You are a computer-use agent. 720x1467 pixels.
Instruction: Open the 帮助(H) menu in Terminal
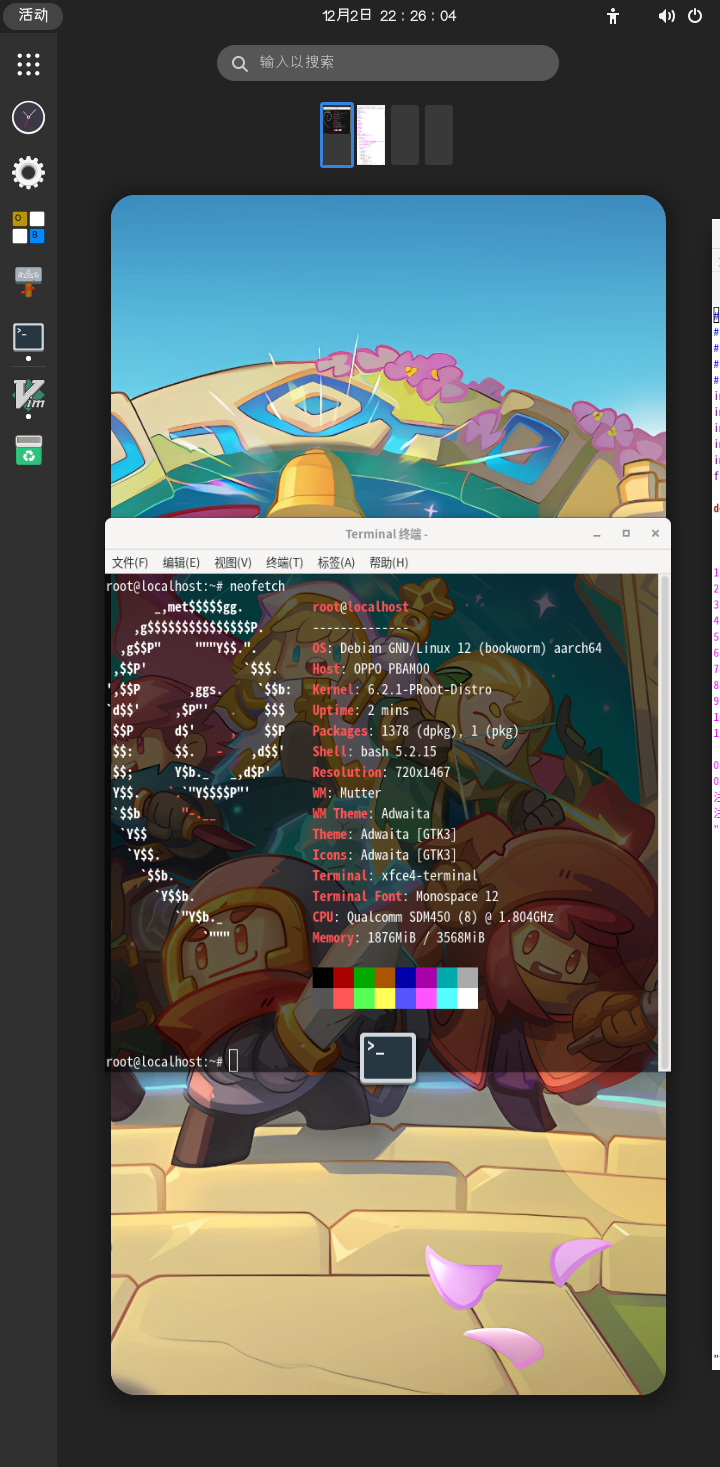click(389, 563)
